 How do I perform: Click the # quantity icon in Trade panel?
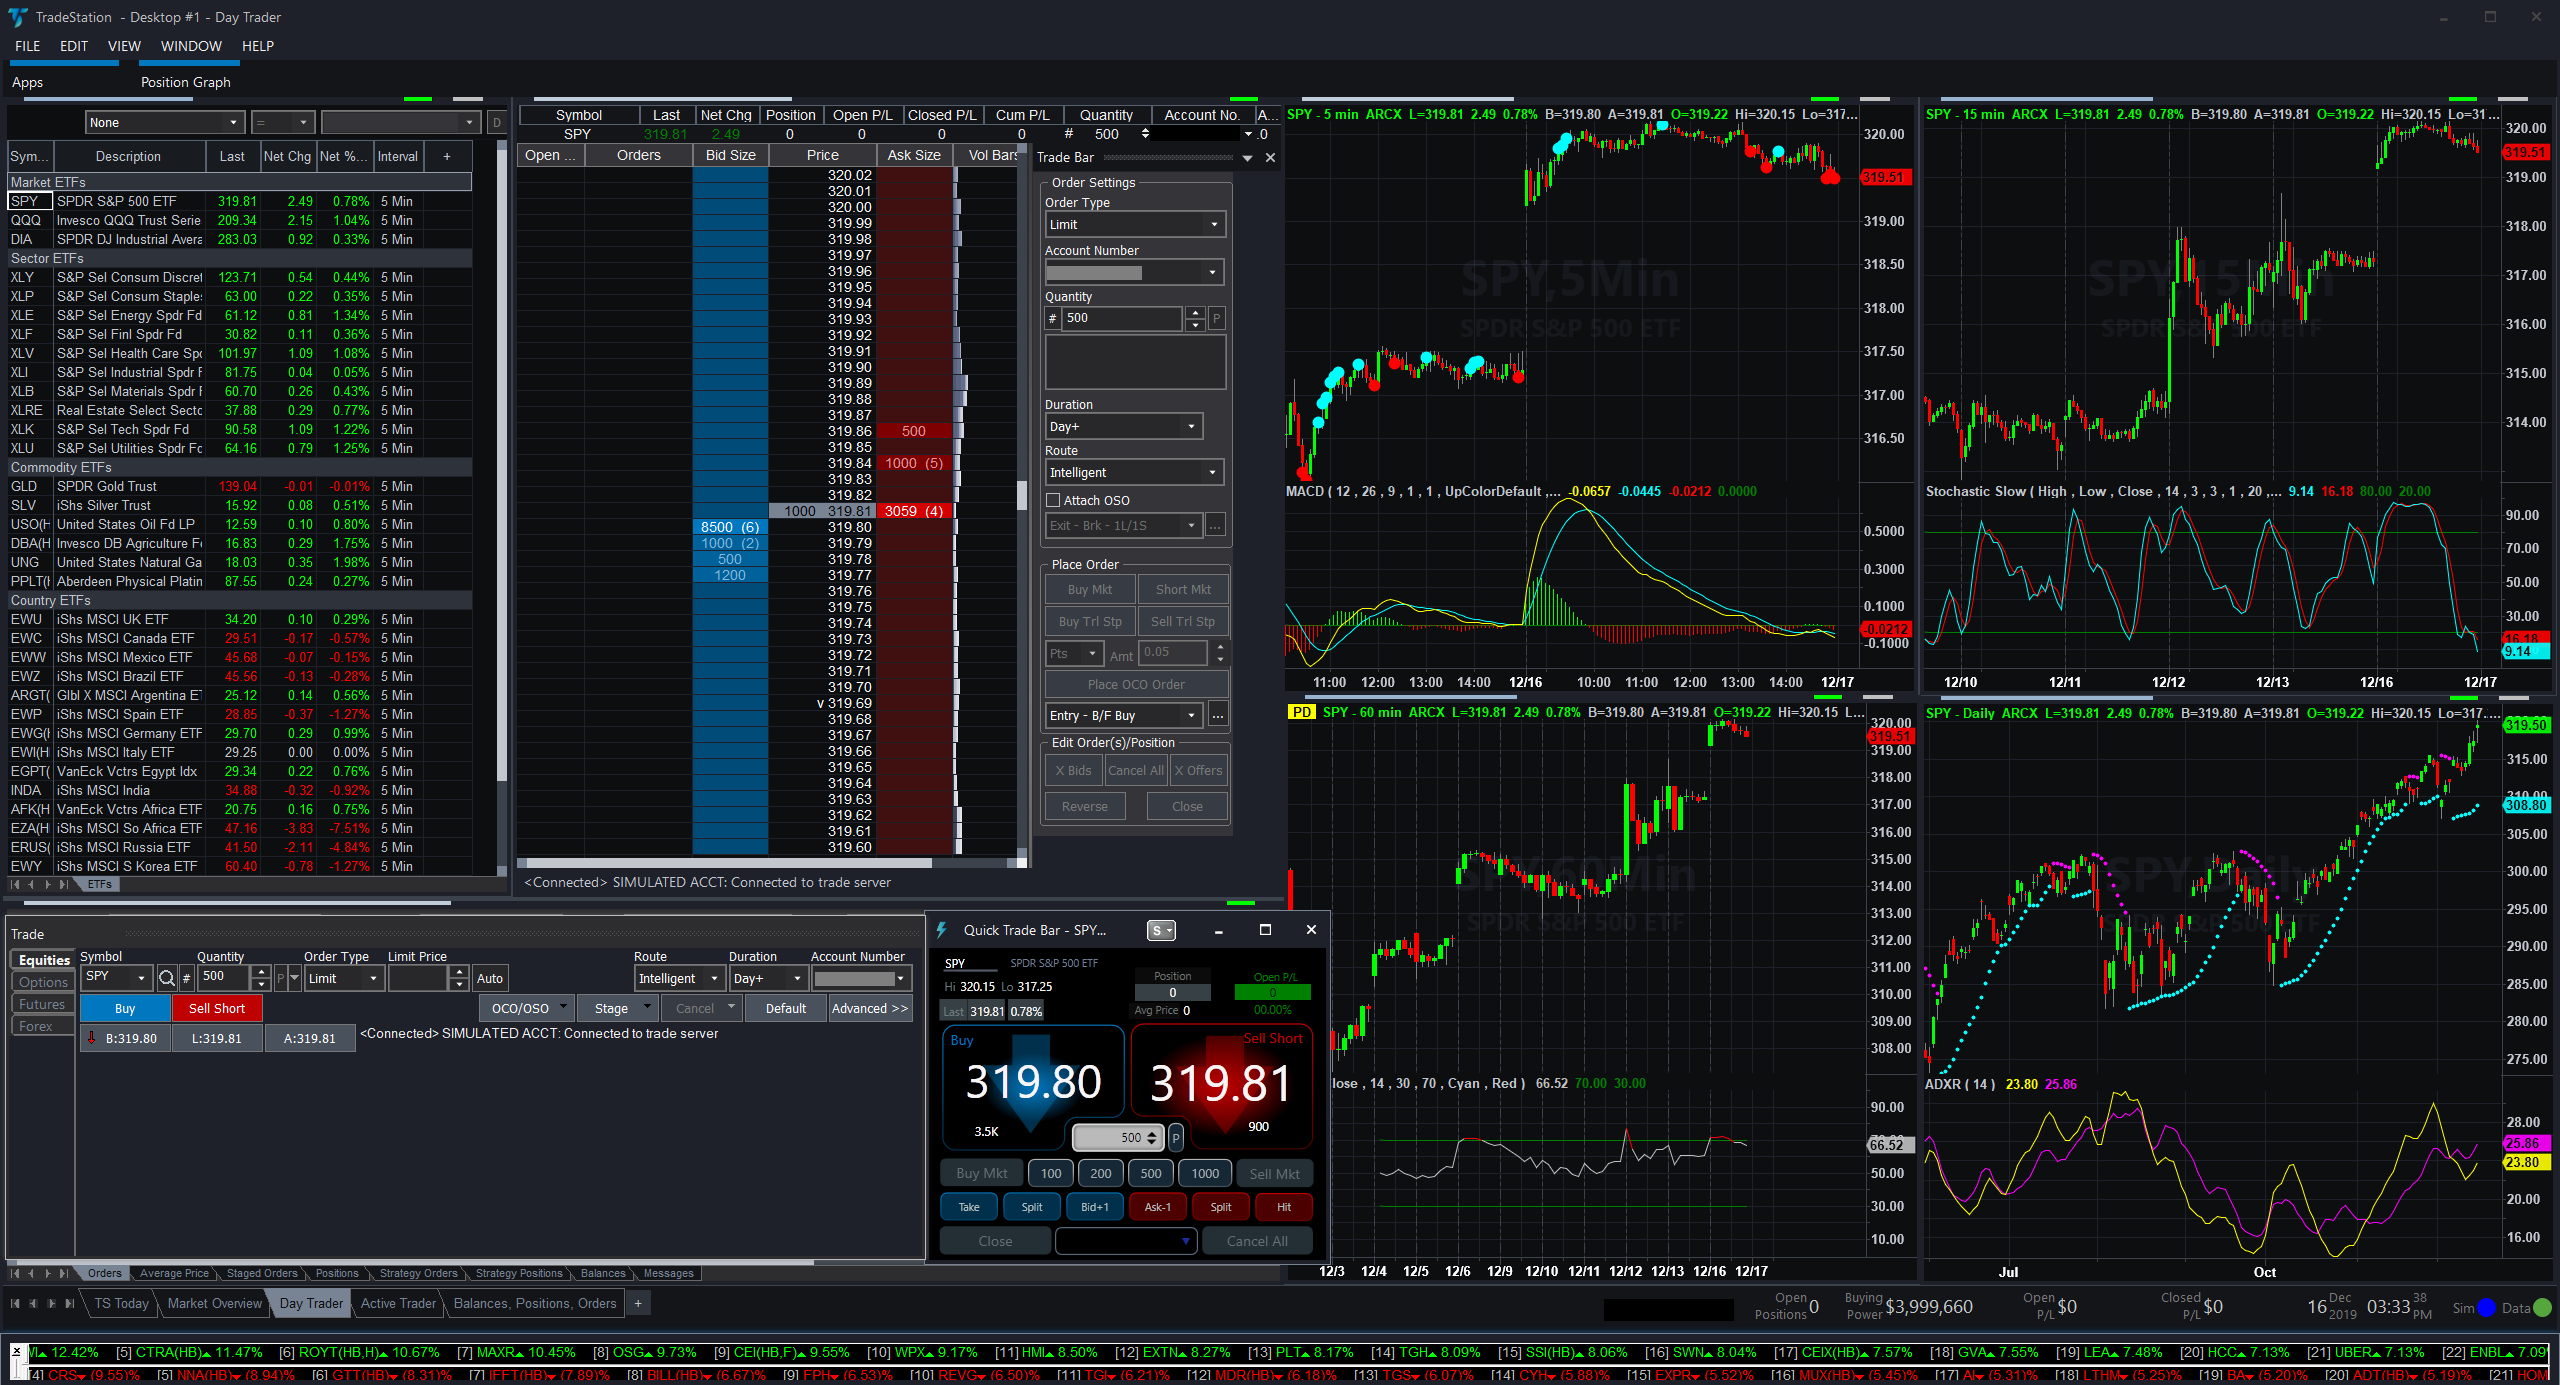tap(186, 978)
